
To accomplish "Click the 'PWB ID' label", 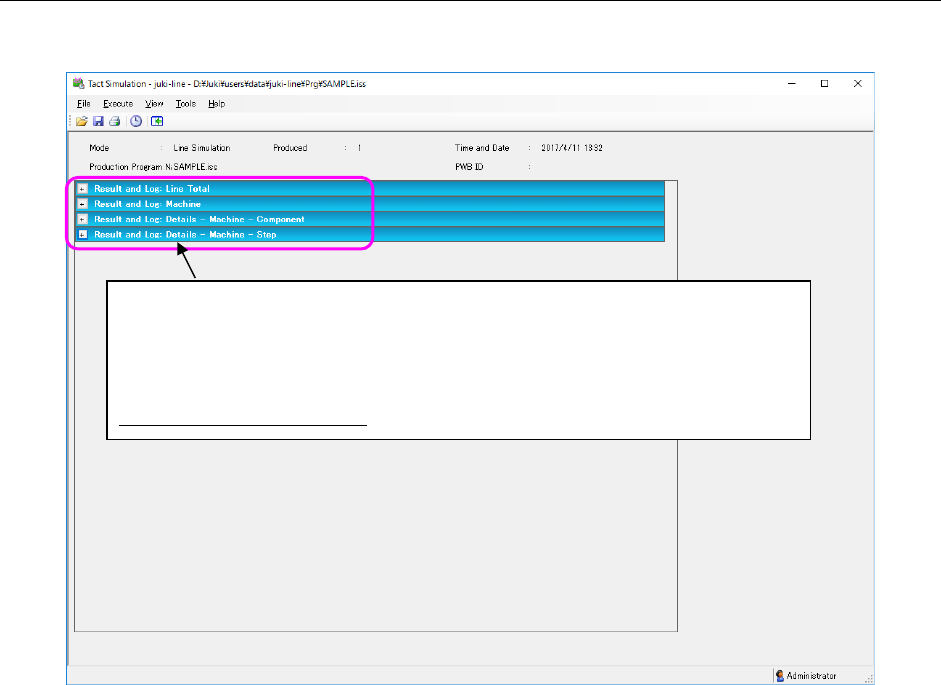I will [x=469, y=167].
